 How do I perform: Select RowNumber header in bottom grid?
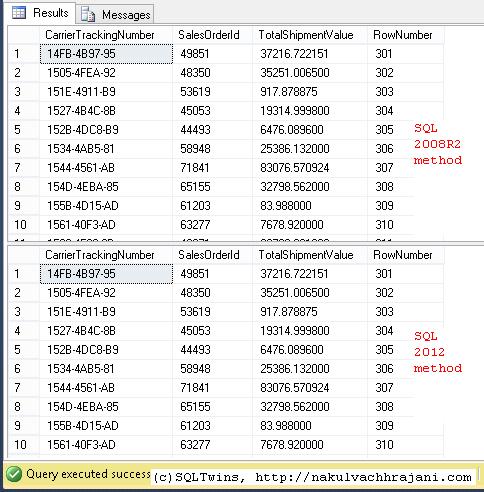[405, 255]
